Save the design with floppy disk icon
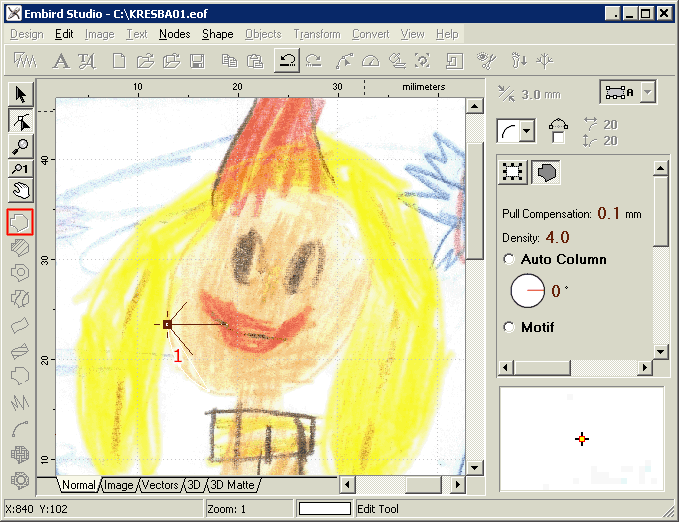Viewport: 679px width, 522px height. tap(197, 61)
